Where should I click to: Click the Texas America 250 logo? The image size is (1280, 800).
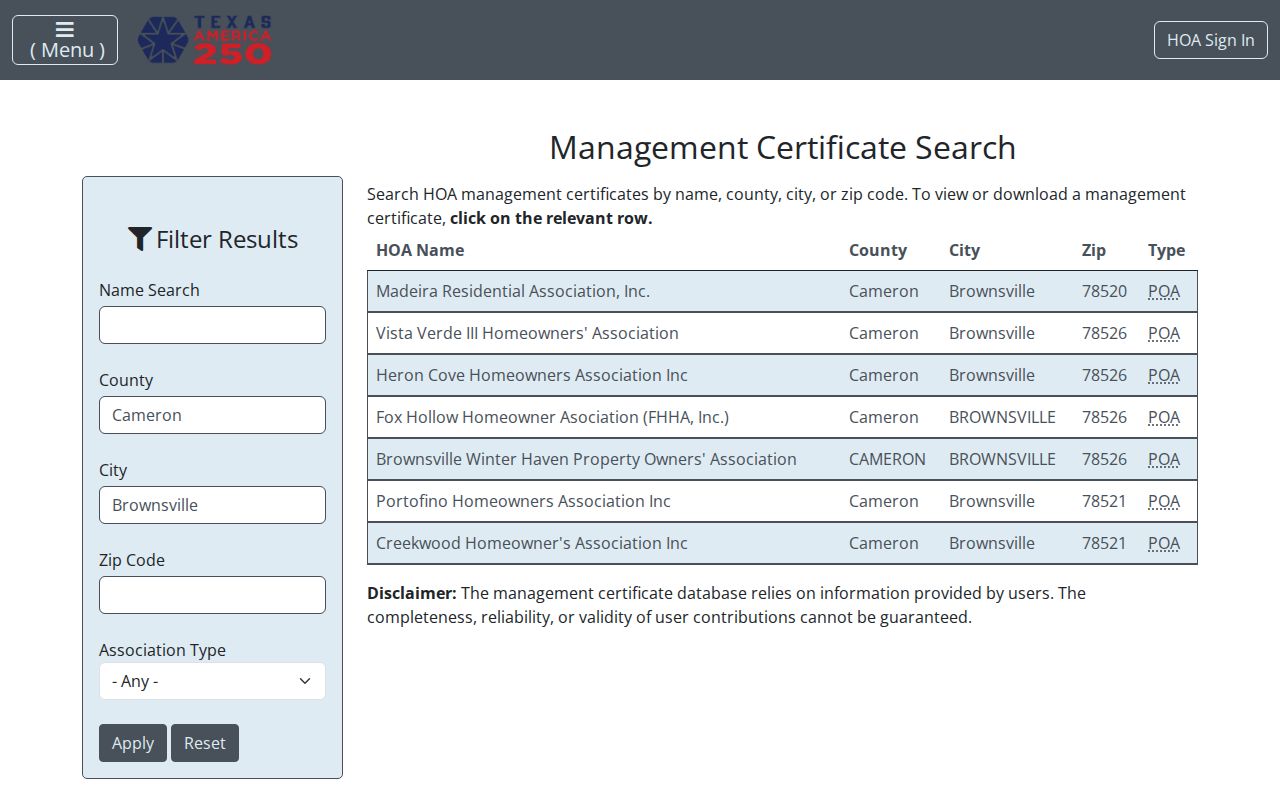[x=205, y=40]
